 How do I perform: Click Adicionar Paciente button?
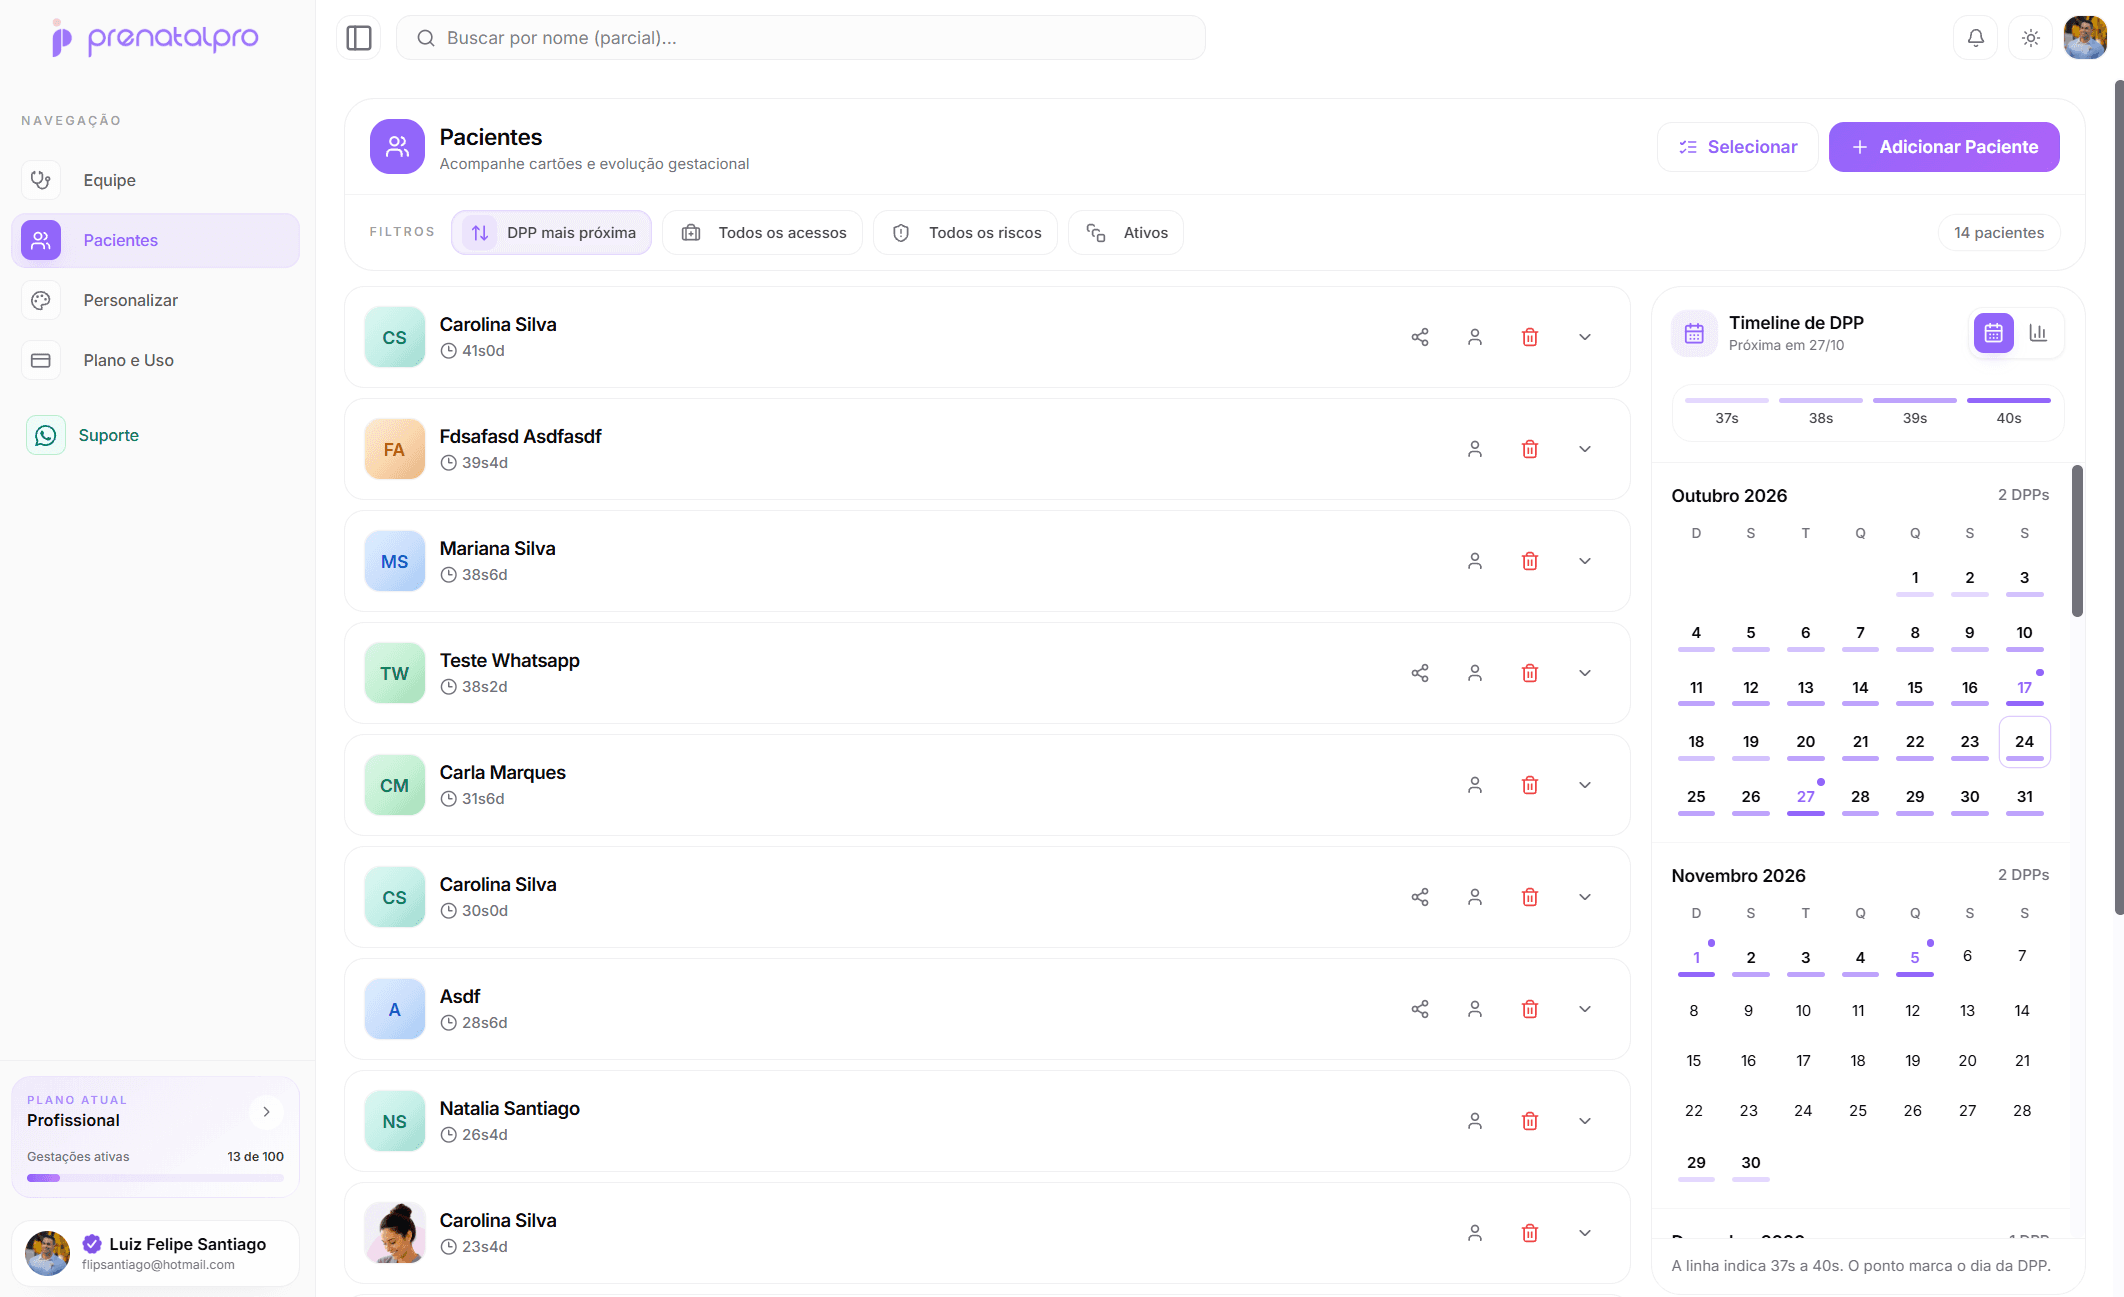(x=1944, y=147)
